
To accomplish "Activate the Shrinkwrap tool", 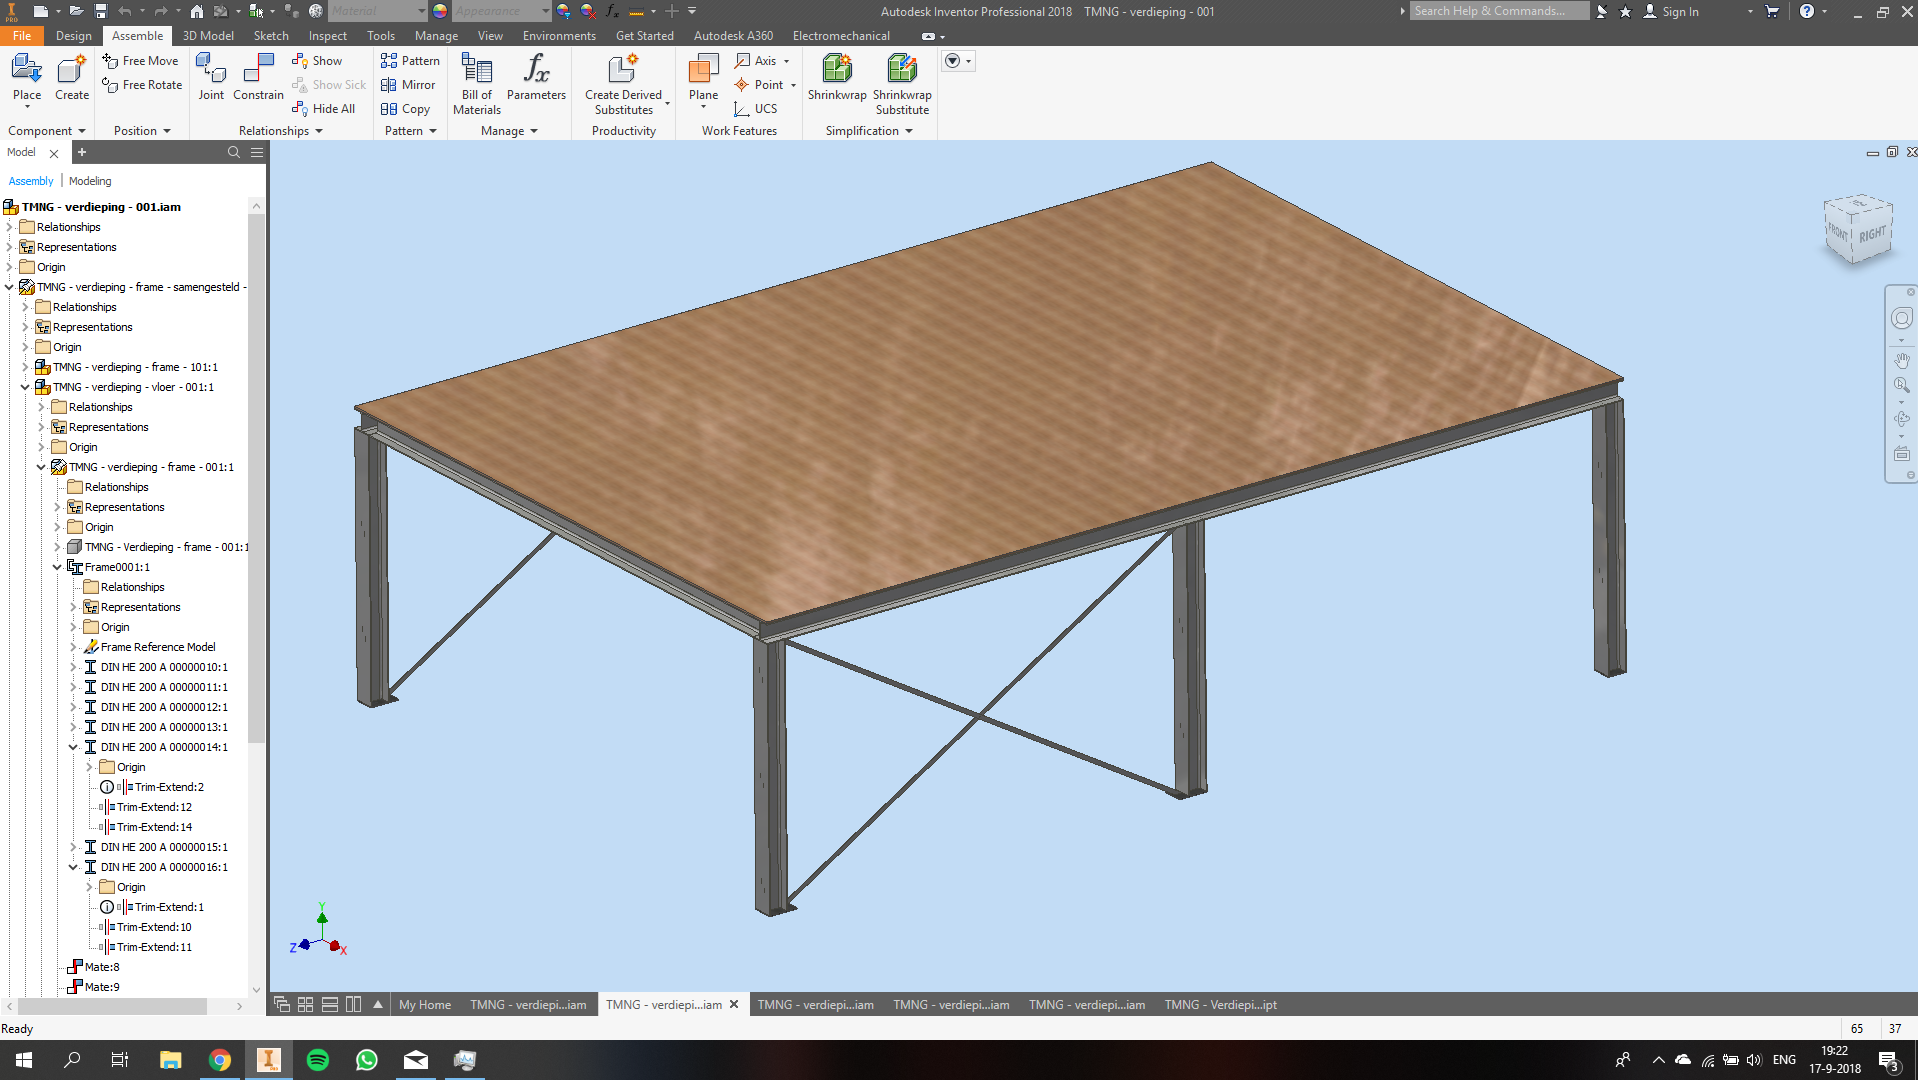I will [836, 80].
